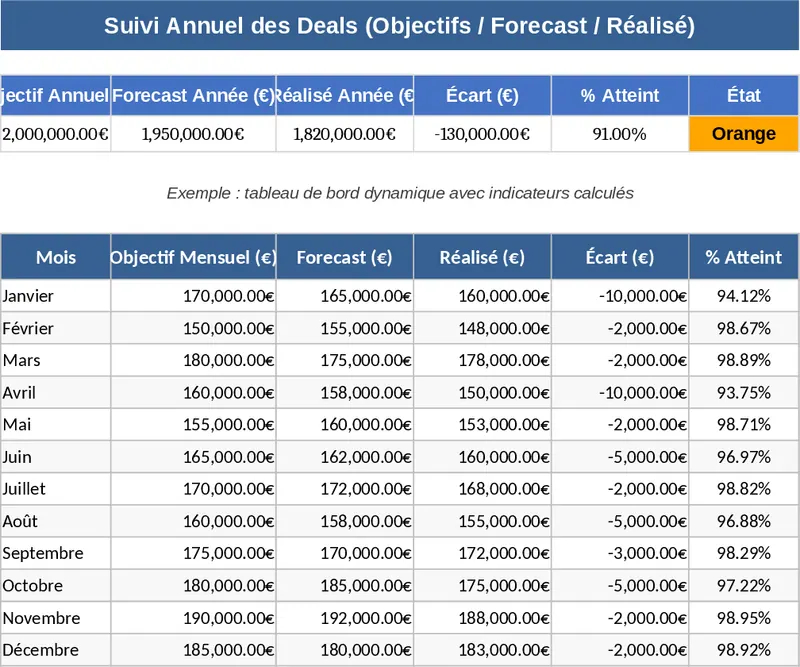
Task: Click the "Suivi Annuel des Deals" title banner
Action: (399, 26)
